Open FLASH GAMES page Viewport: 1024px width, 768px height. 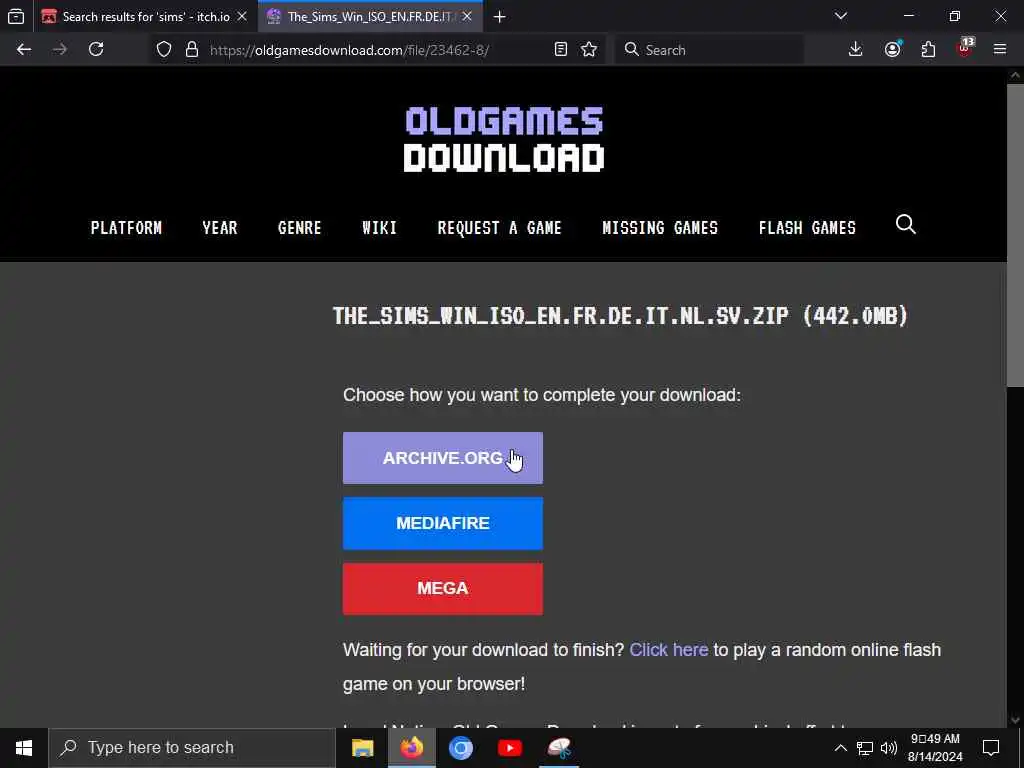[807, 228]
